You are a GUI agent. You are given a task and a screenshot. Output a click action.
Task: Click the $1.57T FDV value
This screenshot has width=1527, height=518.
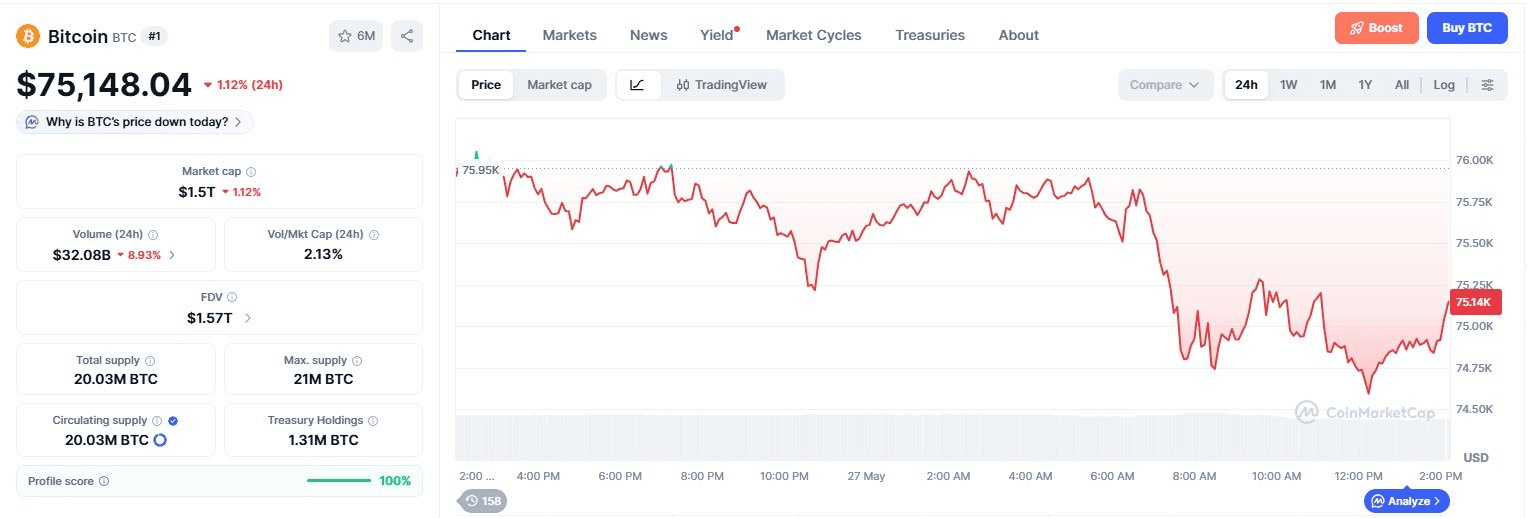[x=209, y=318]
